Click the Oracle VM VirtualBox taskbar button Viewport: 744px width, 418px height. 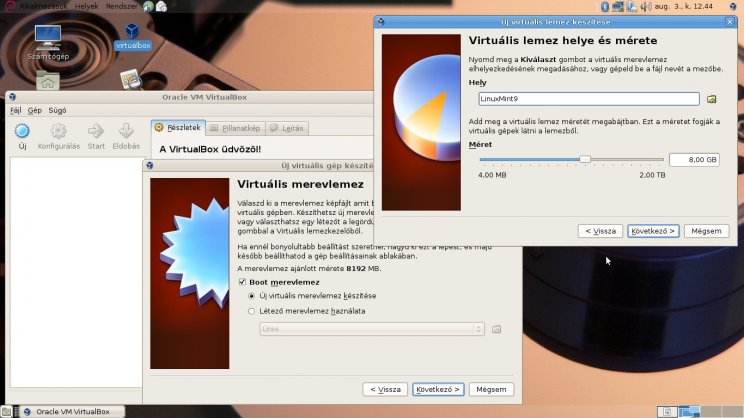[x=73, y=411]
